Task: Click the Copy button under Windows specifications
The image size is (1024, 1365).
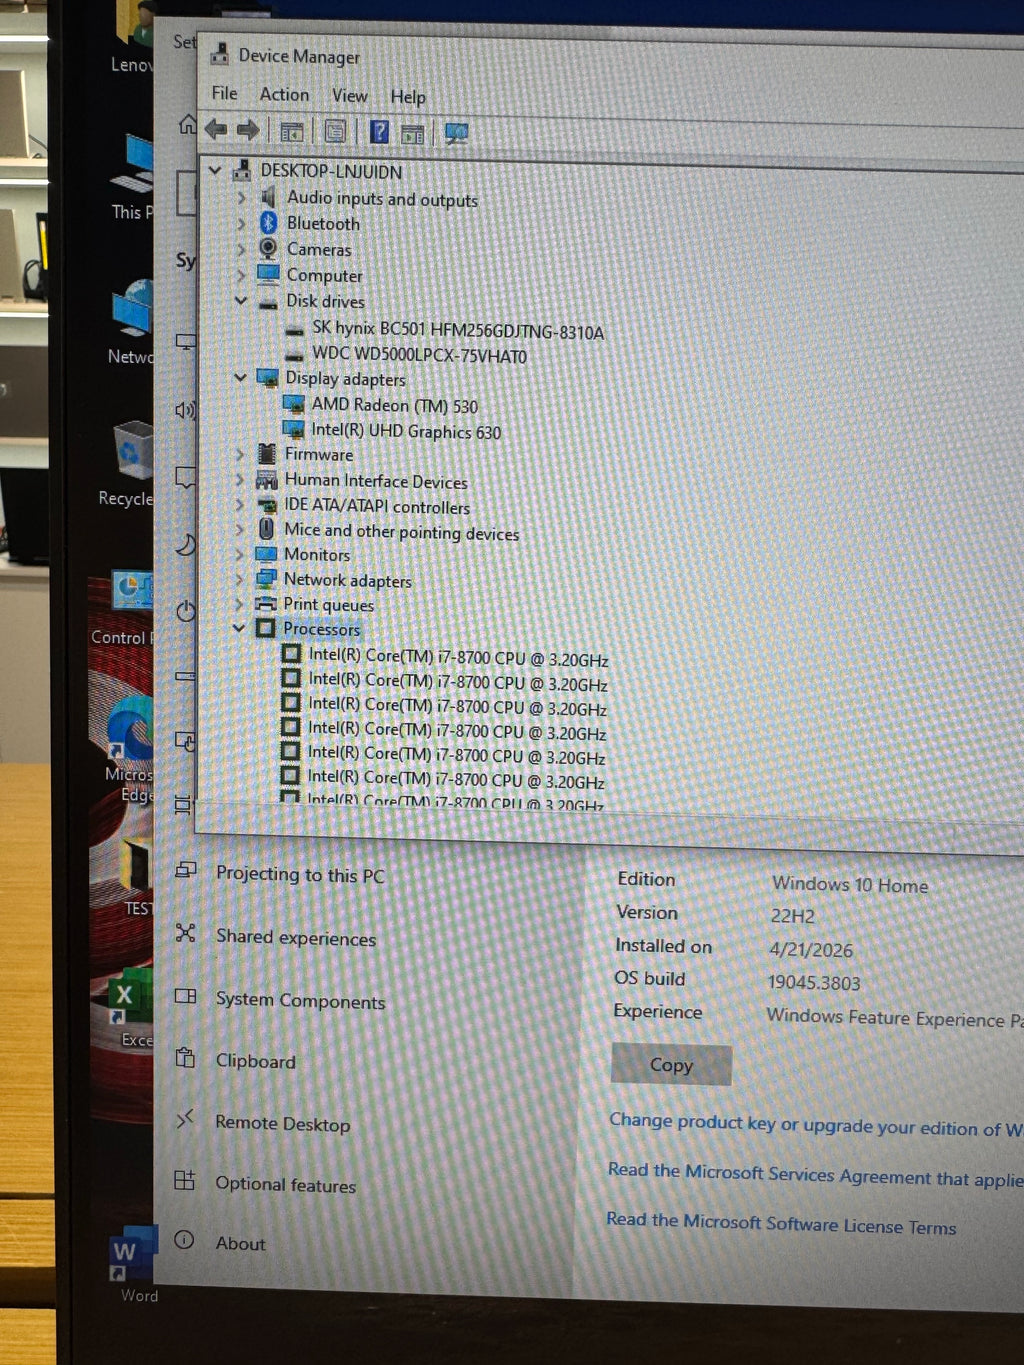Action: 671,1065
